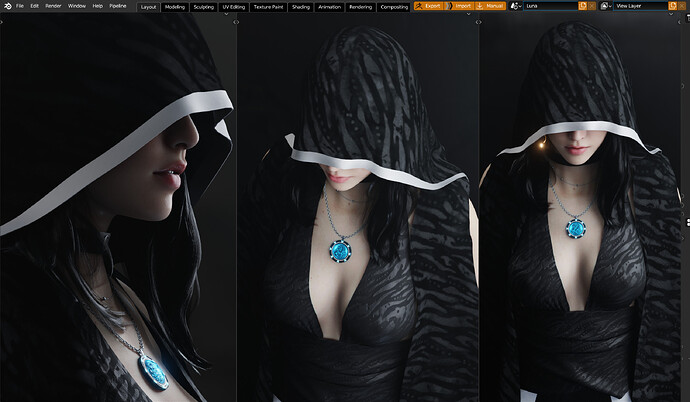Open the Help menu
Image resolution: width=690 pixels, height=402 pixels.
click(x=97, y=6)
